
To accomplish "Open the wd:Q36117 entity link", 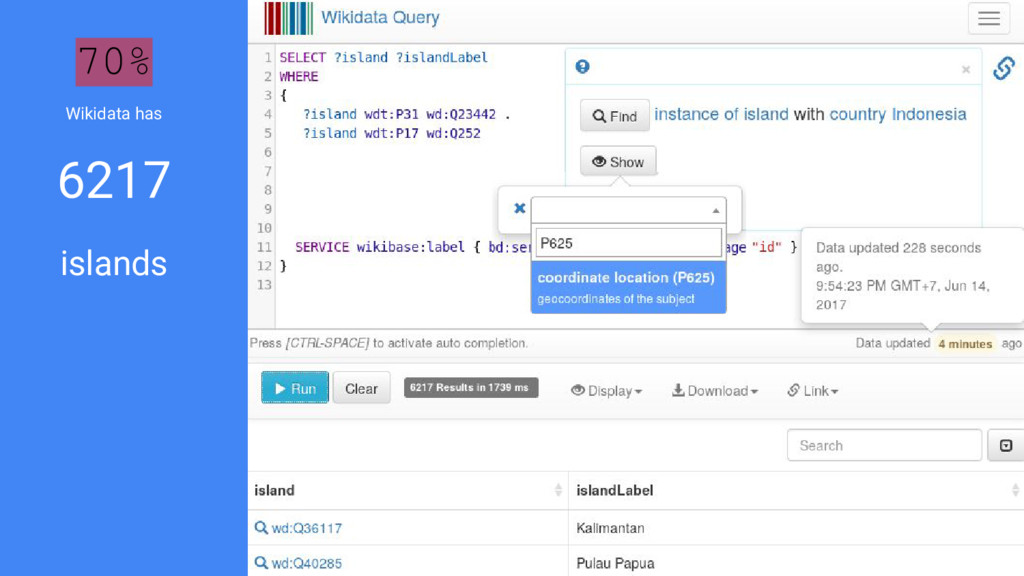I will click(x=306, y=528).
